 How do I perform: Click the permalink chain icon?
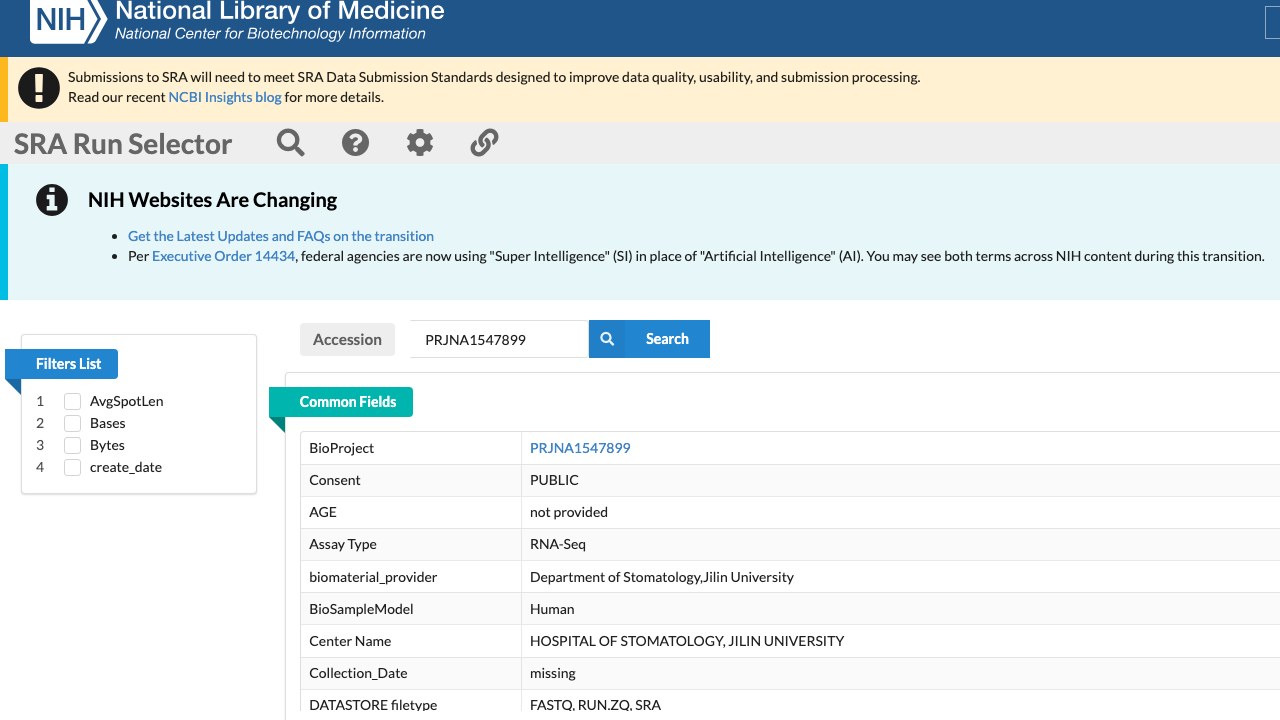click(x=484, y=143)
